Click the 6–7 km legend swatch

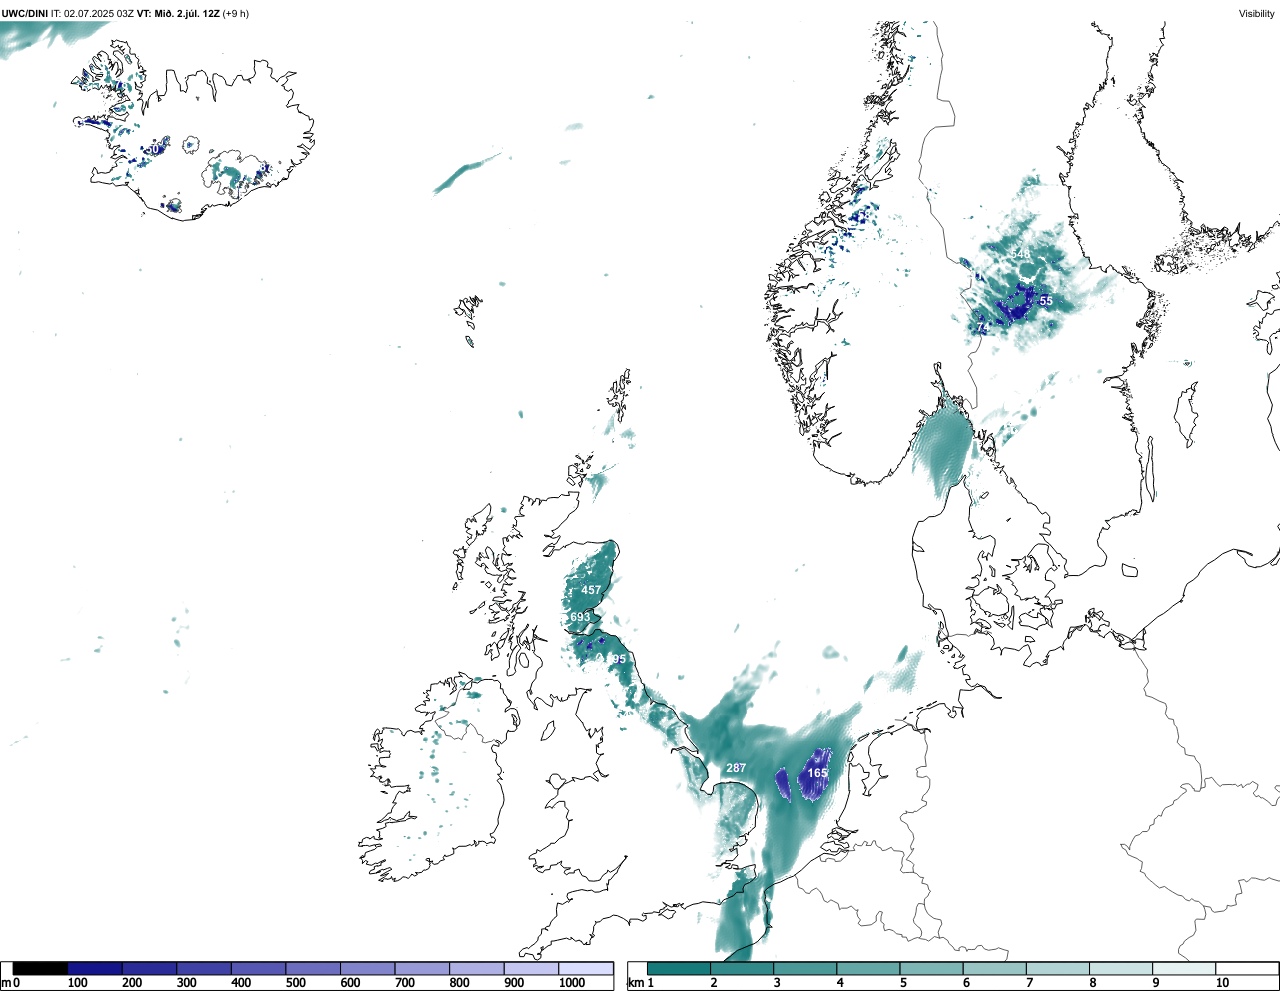click(994, 969)
